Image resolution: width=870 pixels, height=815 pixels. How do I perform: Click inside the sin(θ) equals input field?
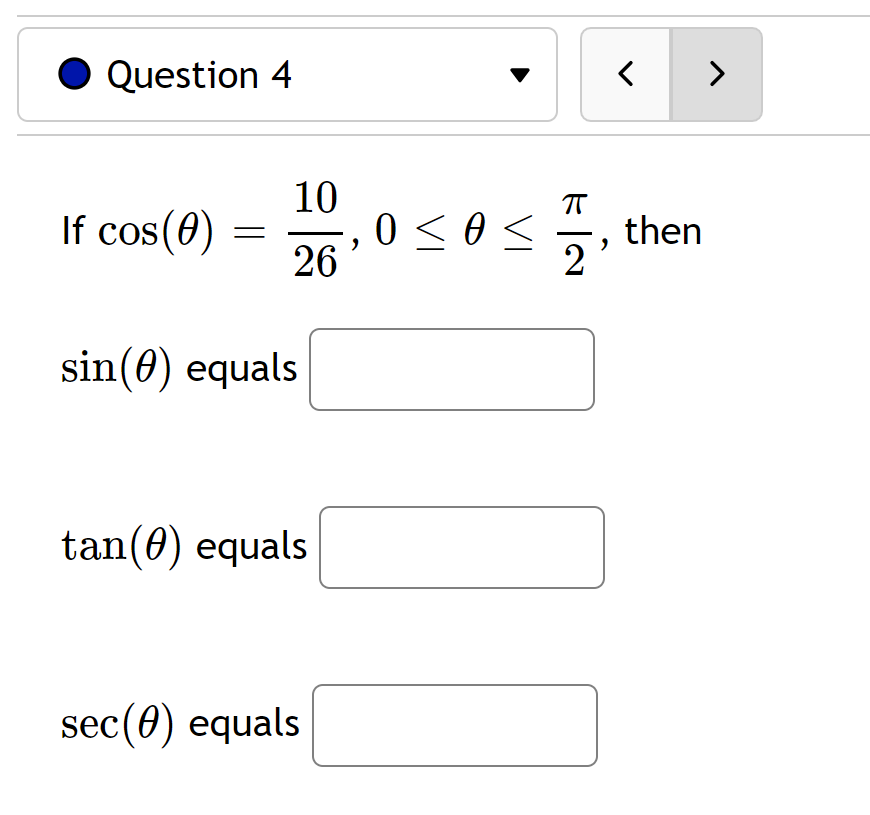451,369
